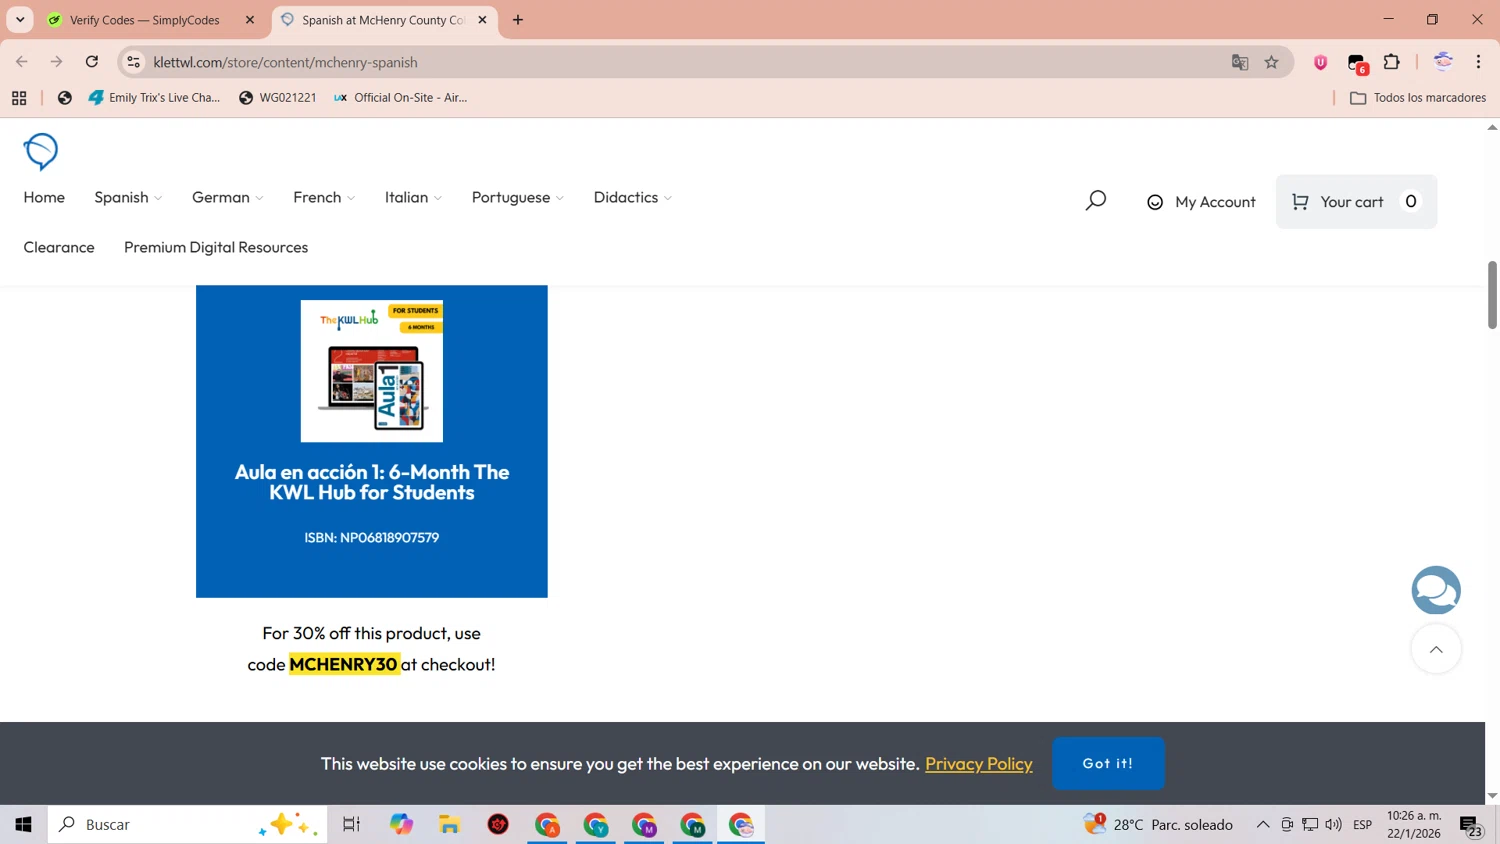Bookmark this page with star
1500x844 pixels.
coord(1272,62)
